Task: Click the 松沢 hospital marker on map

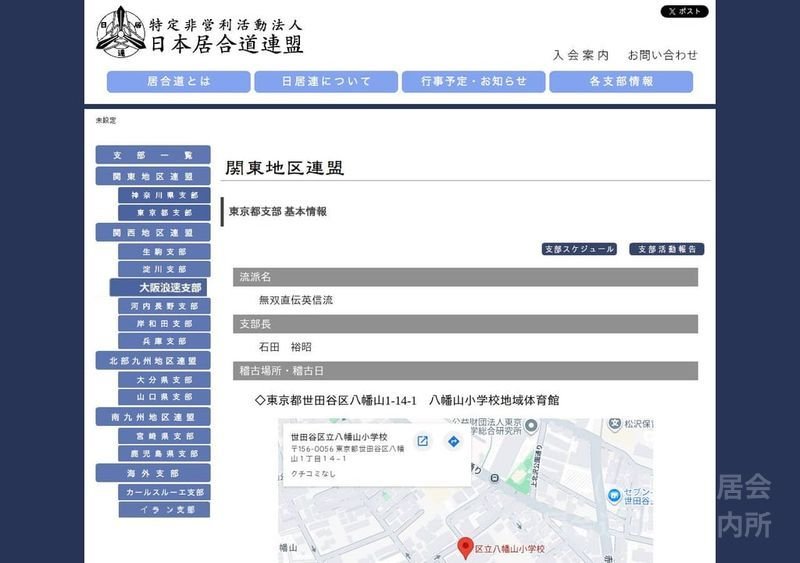Action: coord(615,424)
